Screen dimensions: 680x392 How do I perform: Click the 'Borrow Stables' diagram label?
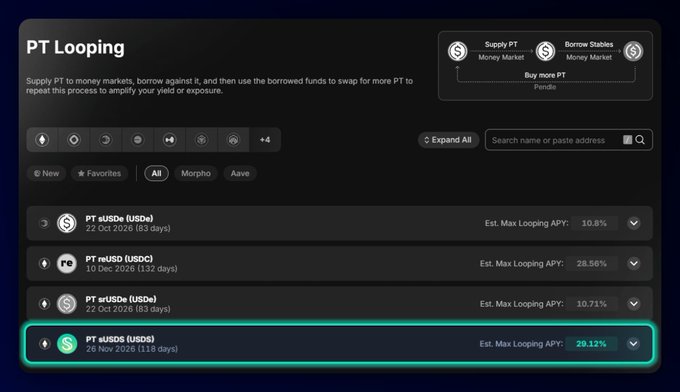(x=589, y=44)
